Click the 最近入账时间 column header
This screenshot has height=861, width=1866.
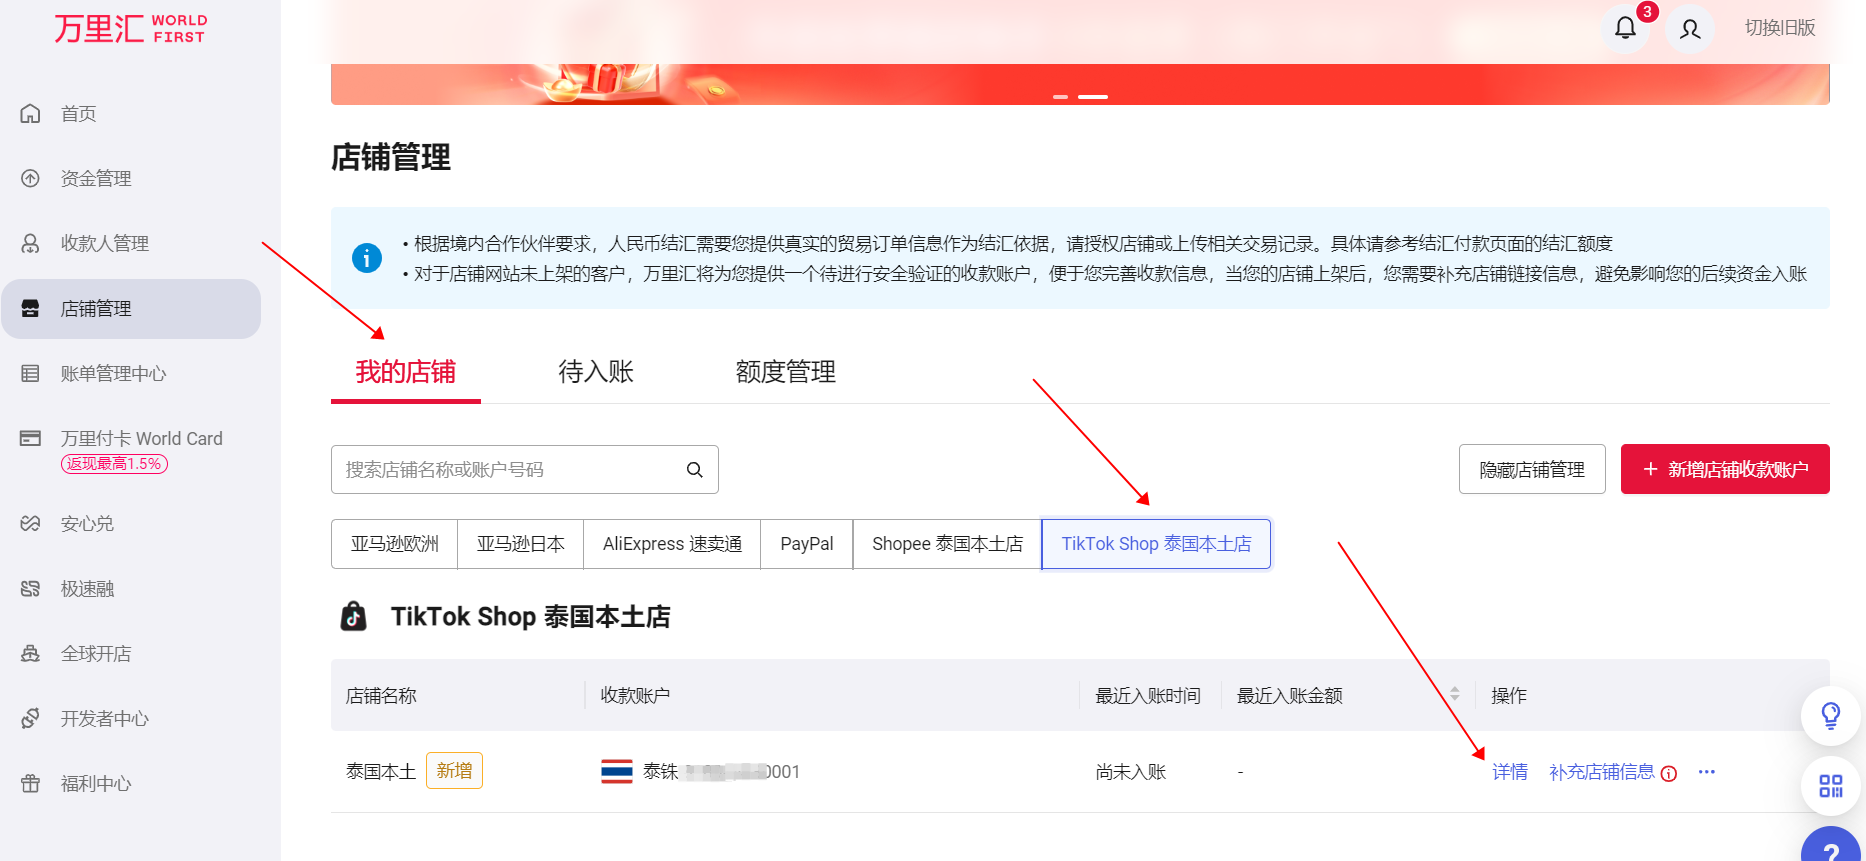pyautogui.click(x=1148, y=696)
